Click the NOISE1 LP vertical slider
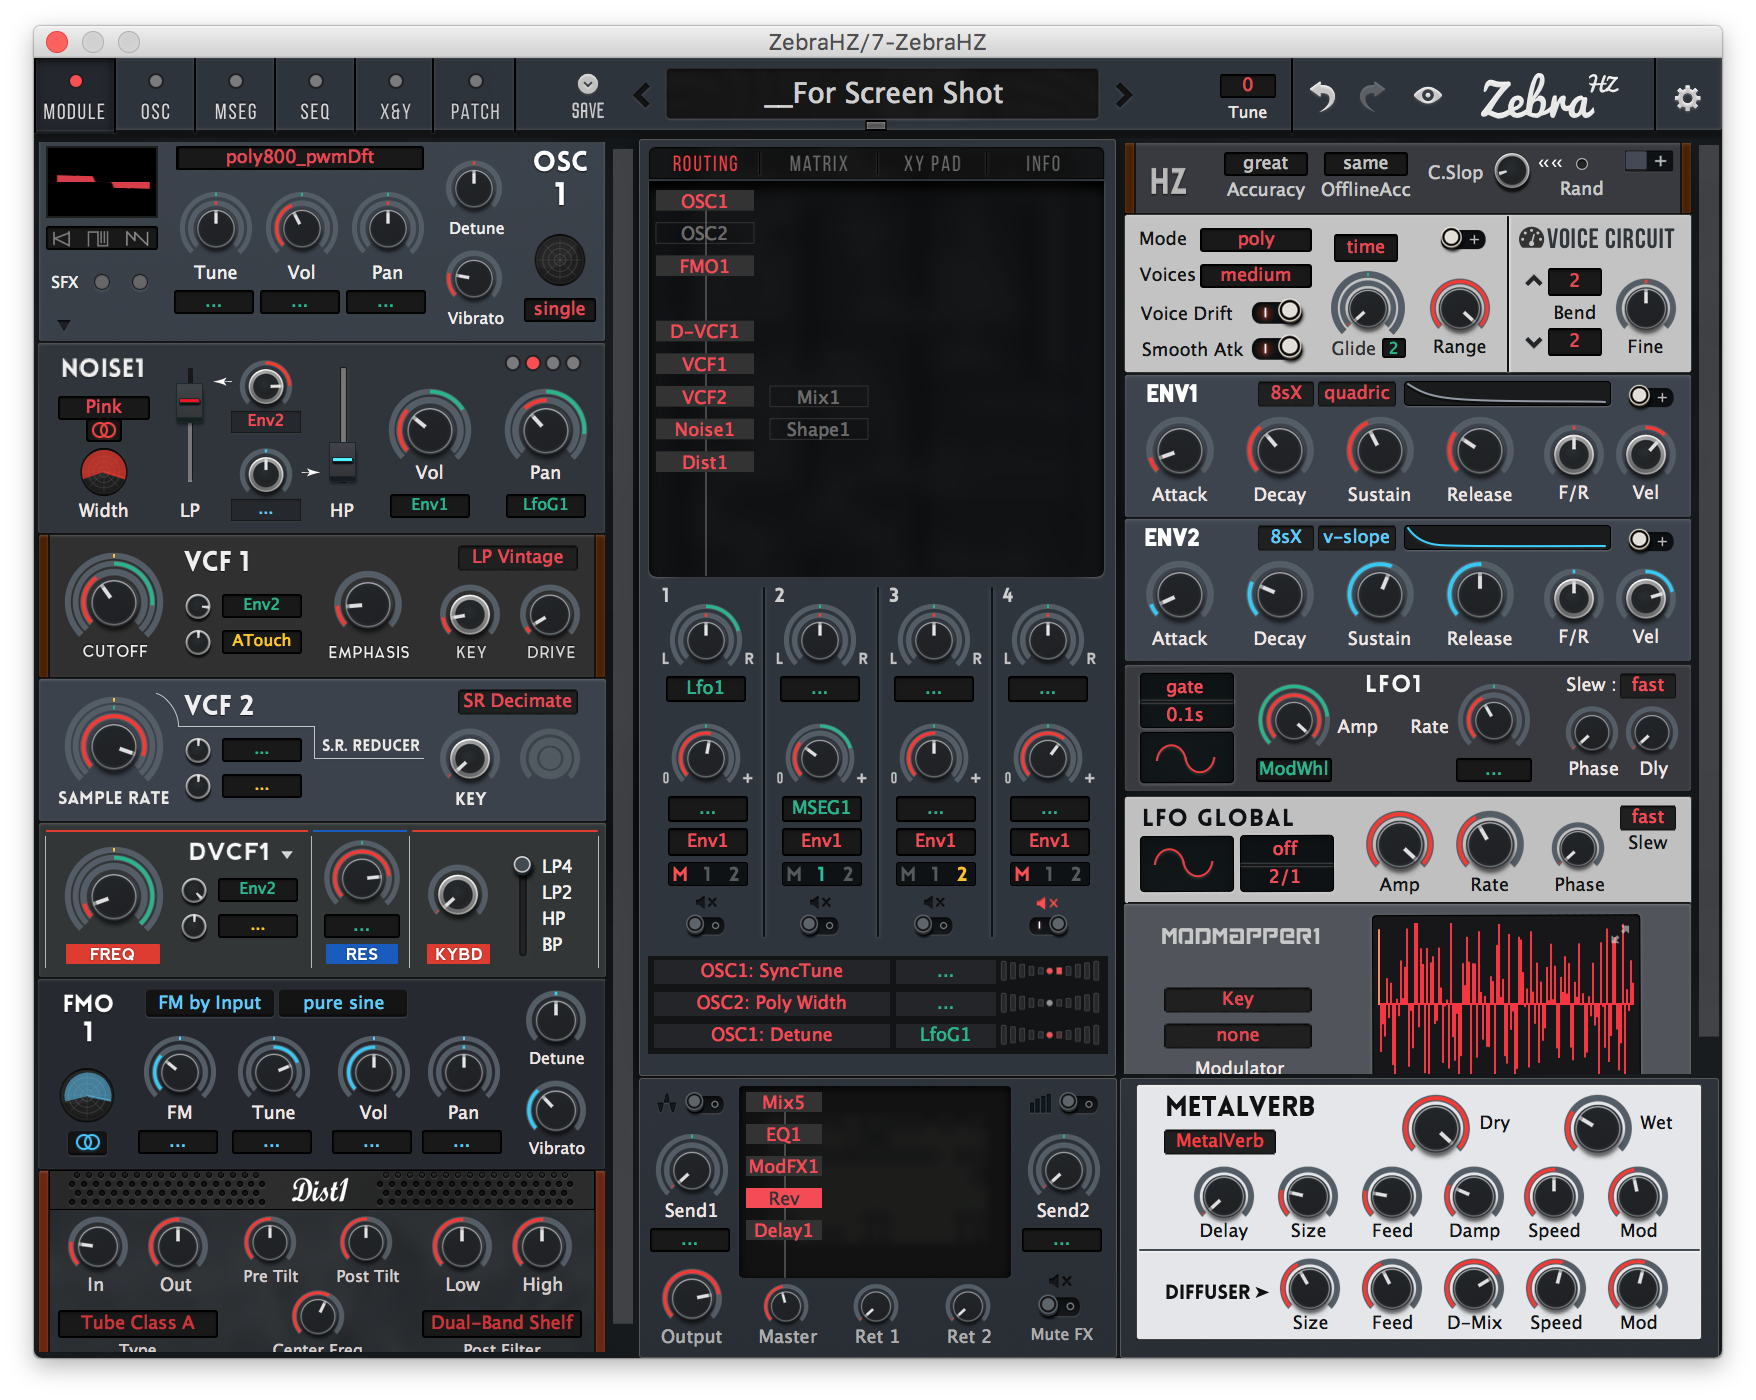The image size is (1756, 1400). (x=189, y=425)
